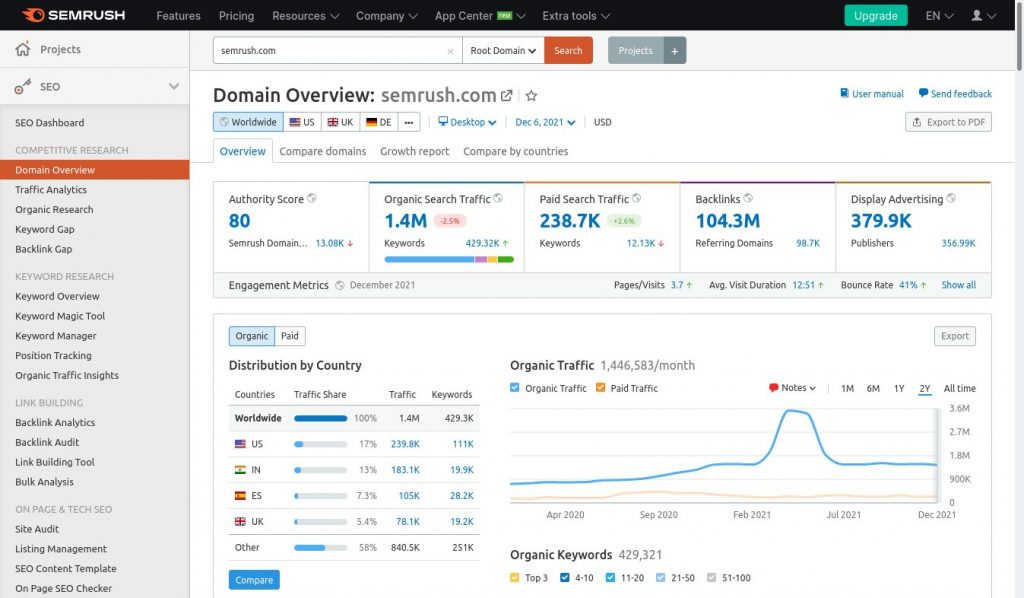The image size is (1024, 598).
Task: Click the US flag in distribution table
Action: pyautogui.click(x=240, y=444)
